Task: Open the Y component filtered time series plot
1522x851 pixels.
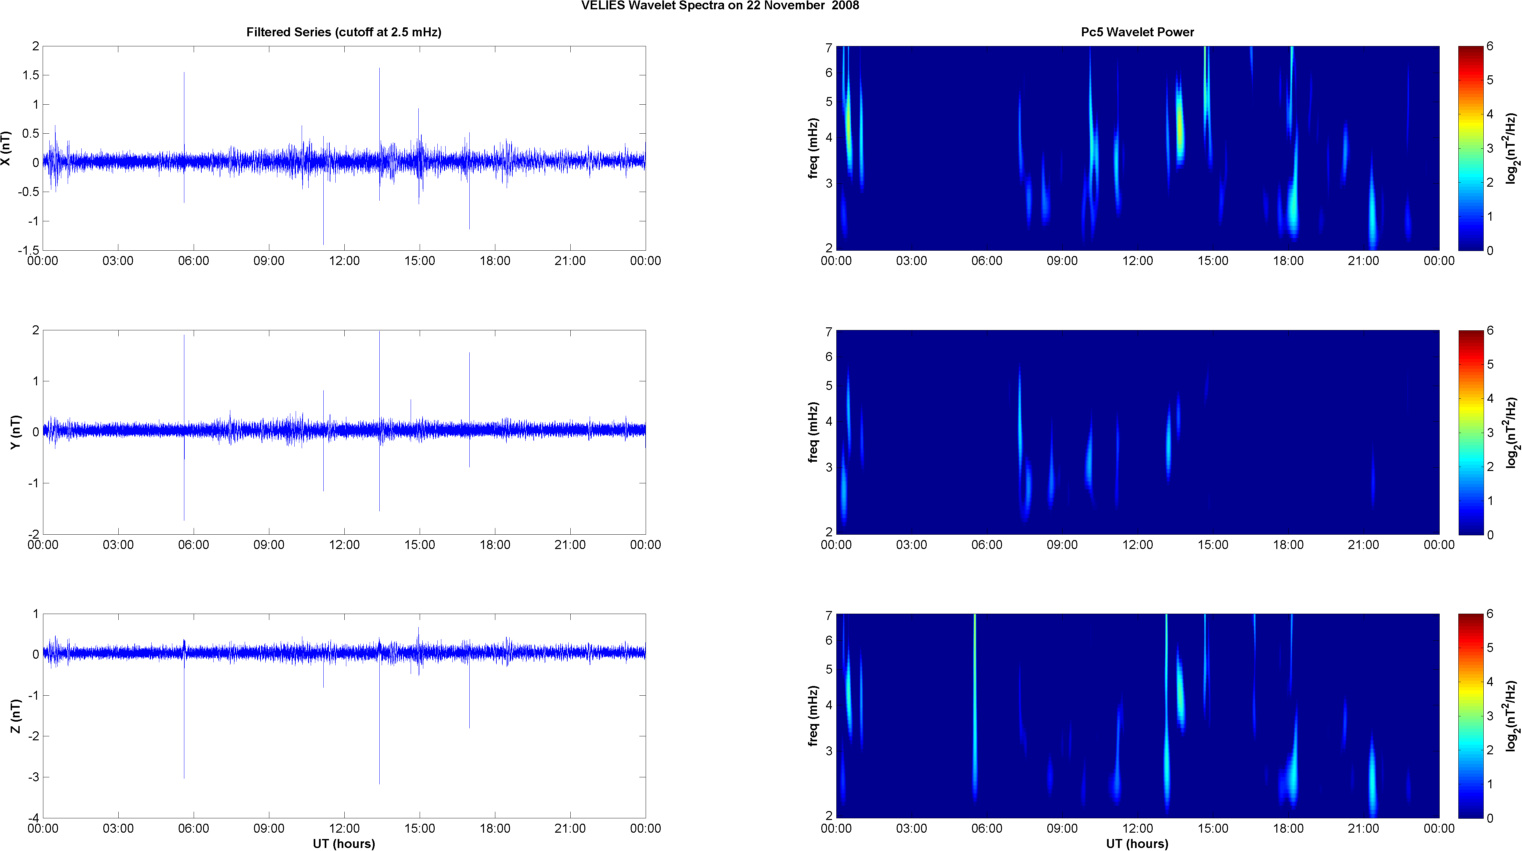Action: [x=344, y=432]
